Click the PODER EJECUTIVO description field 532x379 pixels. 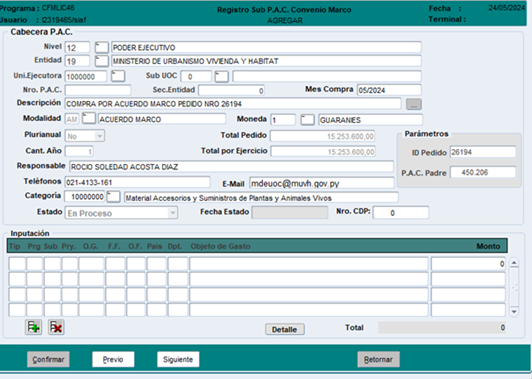[x=266, y=47]
